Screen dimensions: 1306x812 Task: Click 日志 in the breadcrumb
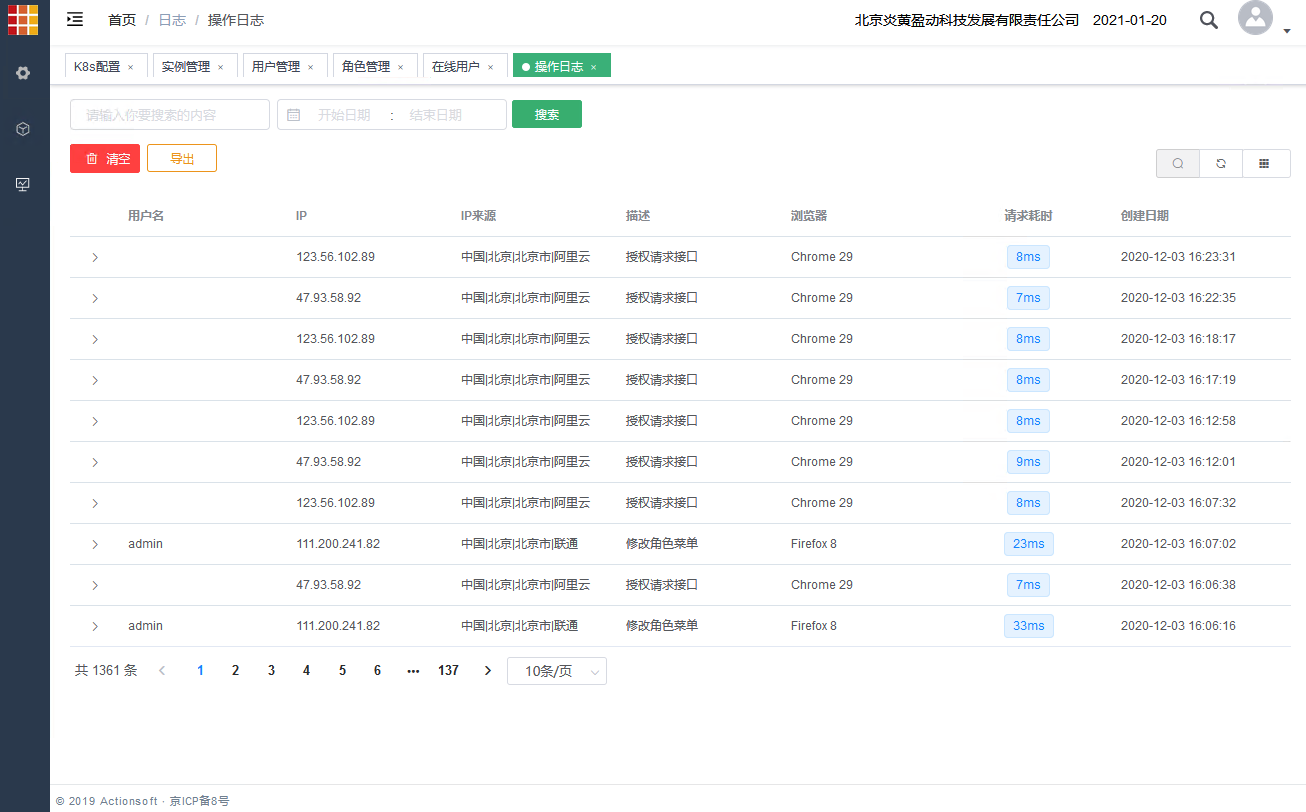point(172,20)
